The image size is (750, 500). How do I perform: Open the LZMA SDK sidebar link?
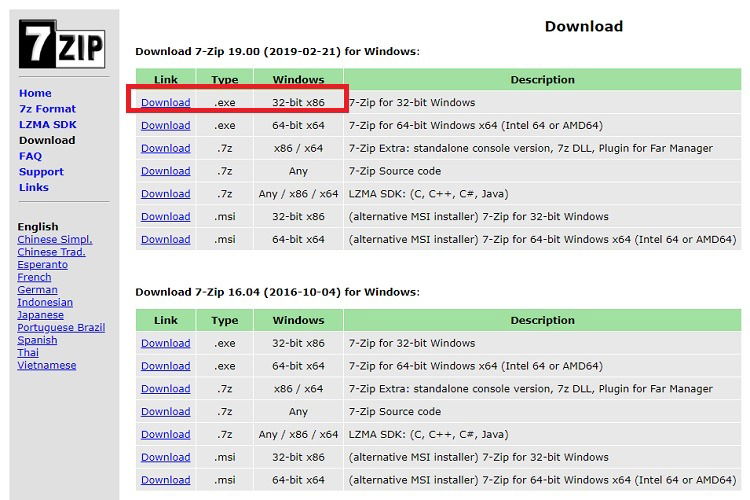coord(48,125)
